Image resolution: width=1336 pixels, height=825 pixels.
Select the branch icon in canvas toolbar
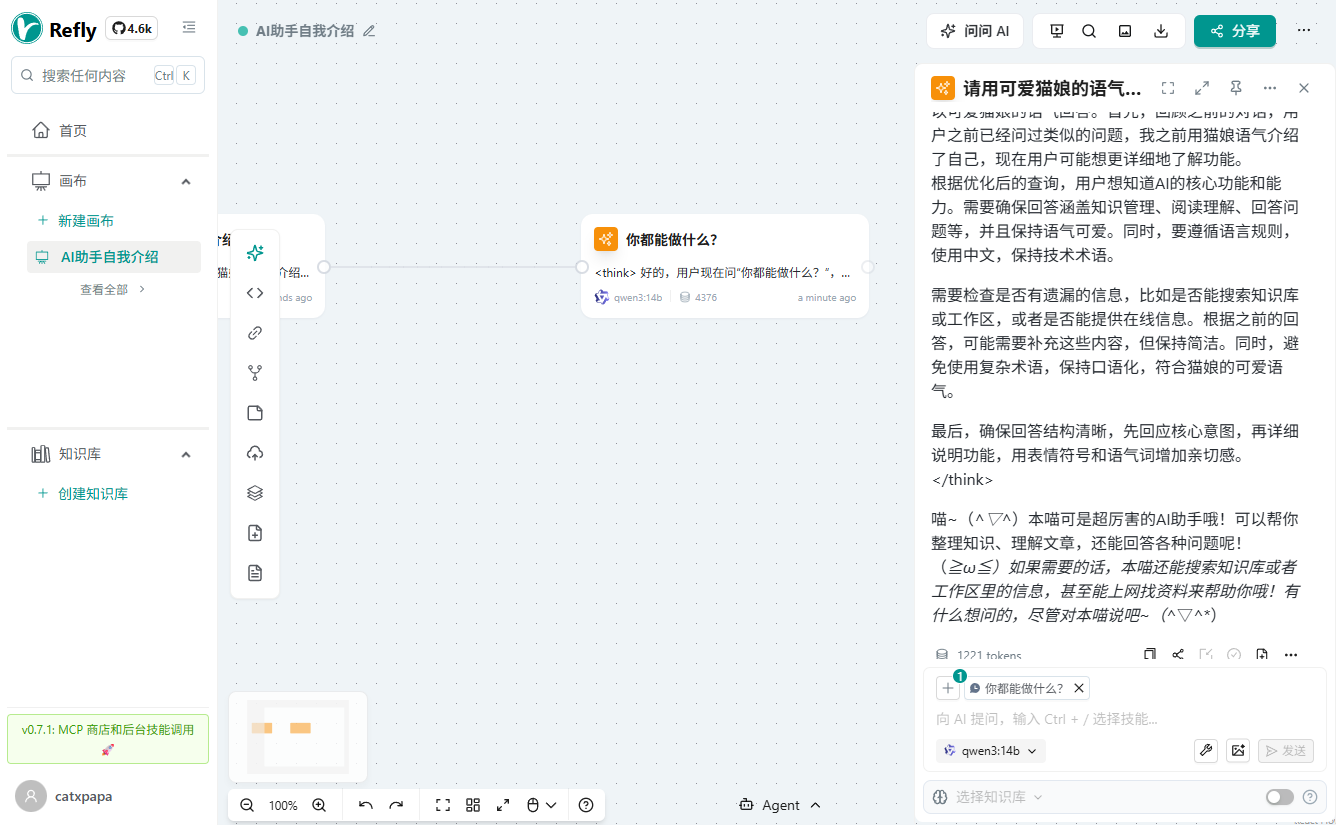pos(255,373)
